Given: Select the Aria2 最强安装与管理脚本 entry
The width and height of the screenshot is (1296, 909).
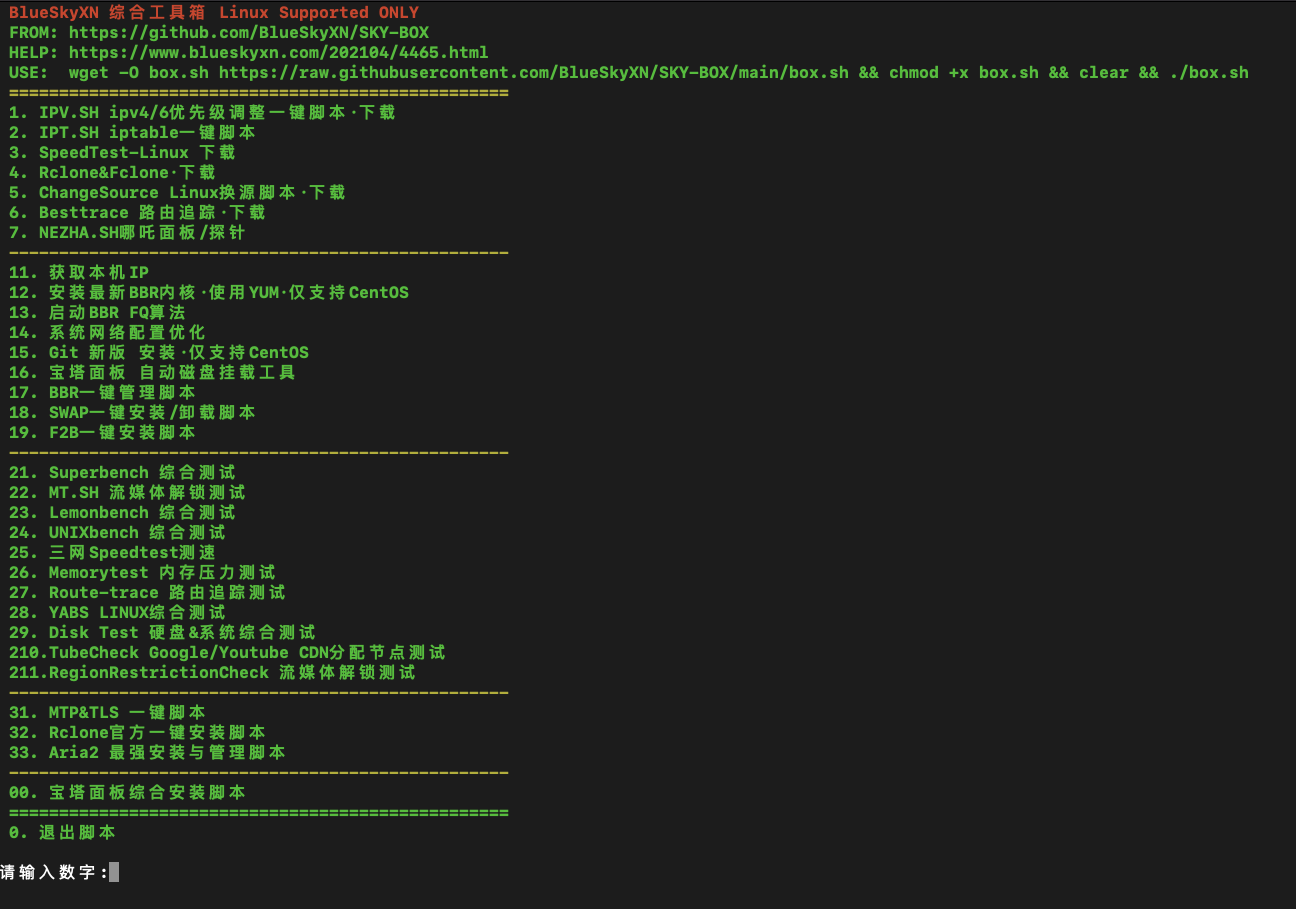Looking at the screenshot, I should 147,753.
